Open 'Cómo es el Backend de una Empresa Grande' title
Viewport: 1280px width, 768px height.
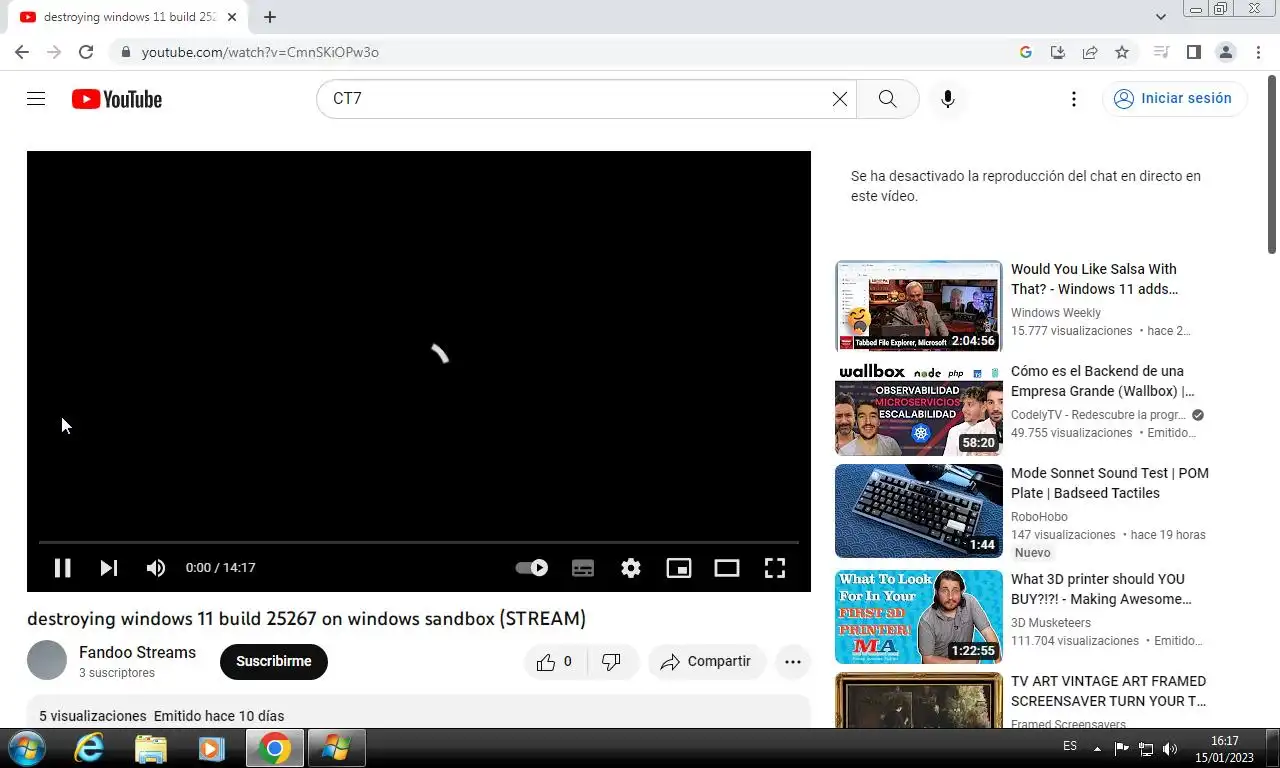tap(1102, 381)
